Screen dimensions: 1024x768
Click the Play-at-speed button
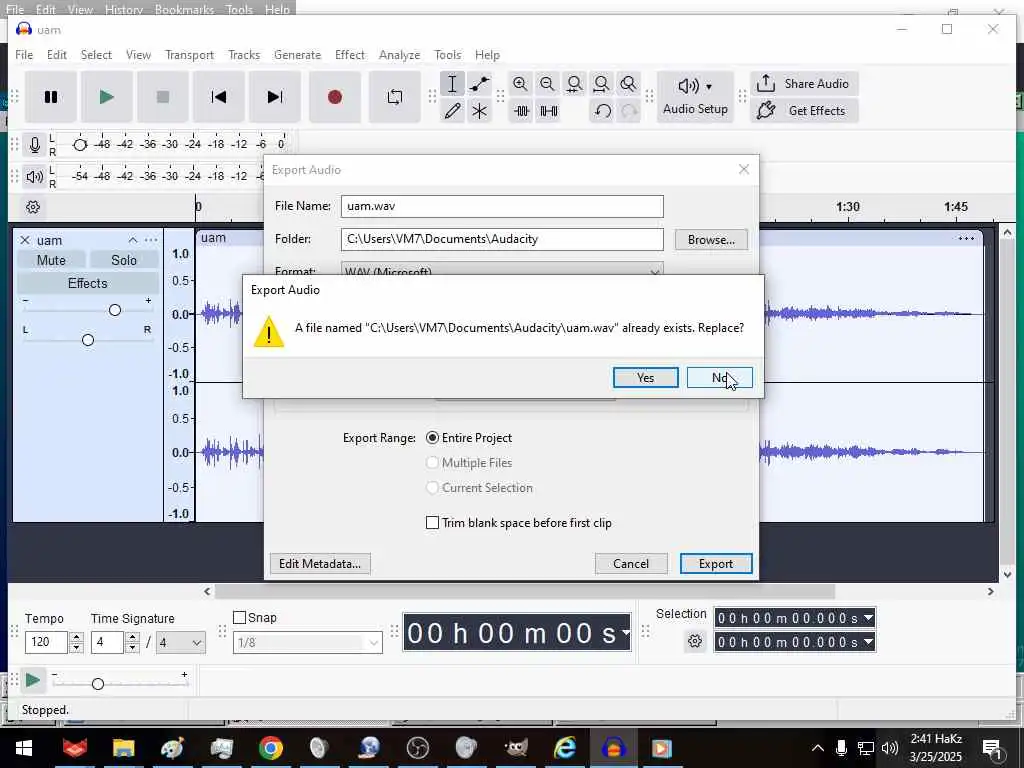pos(33,681)
